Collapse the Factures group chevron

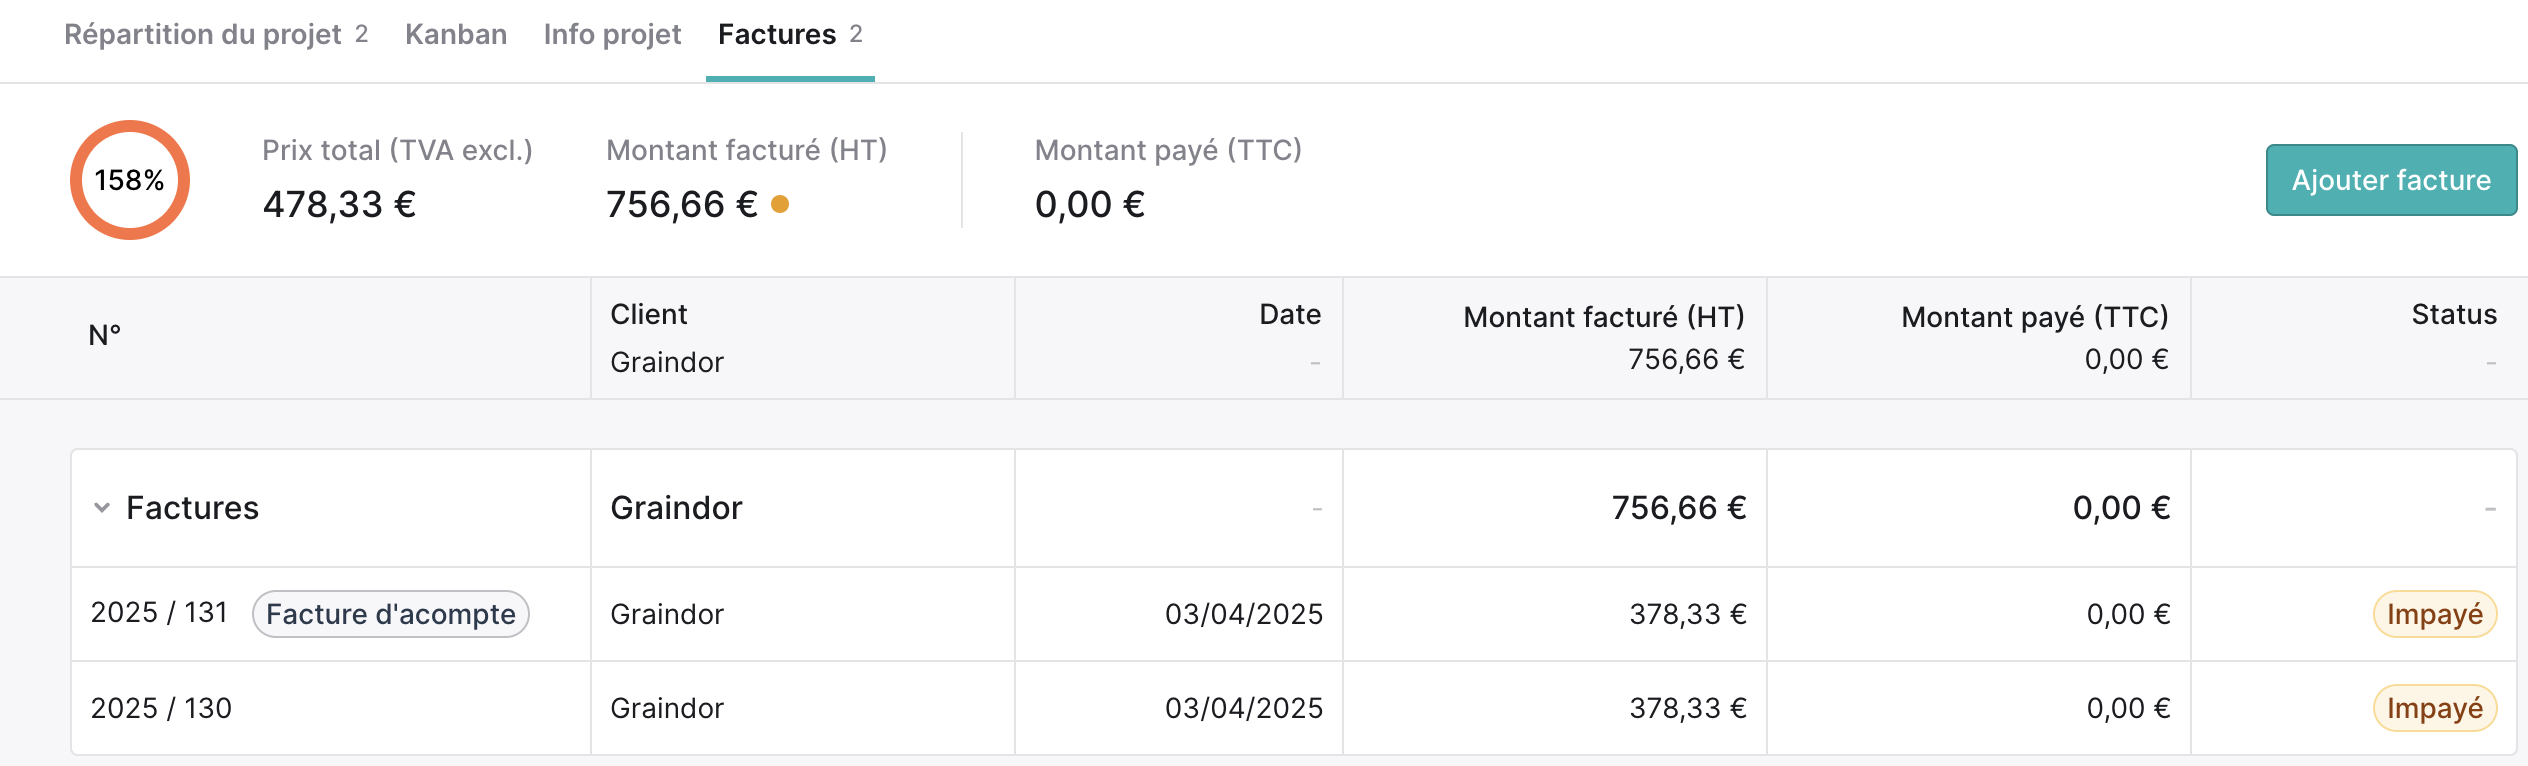(x=102, y=508)
